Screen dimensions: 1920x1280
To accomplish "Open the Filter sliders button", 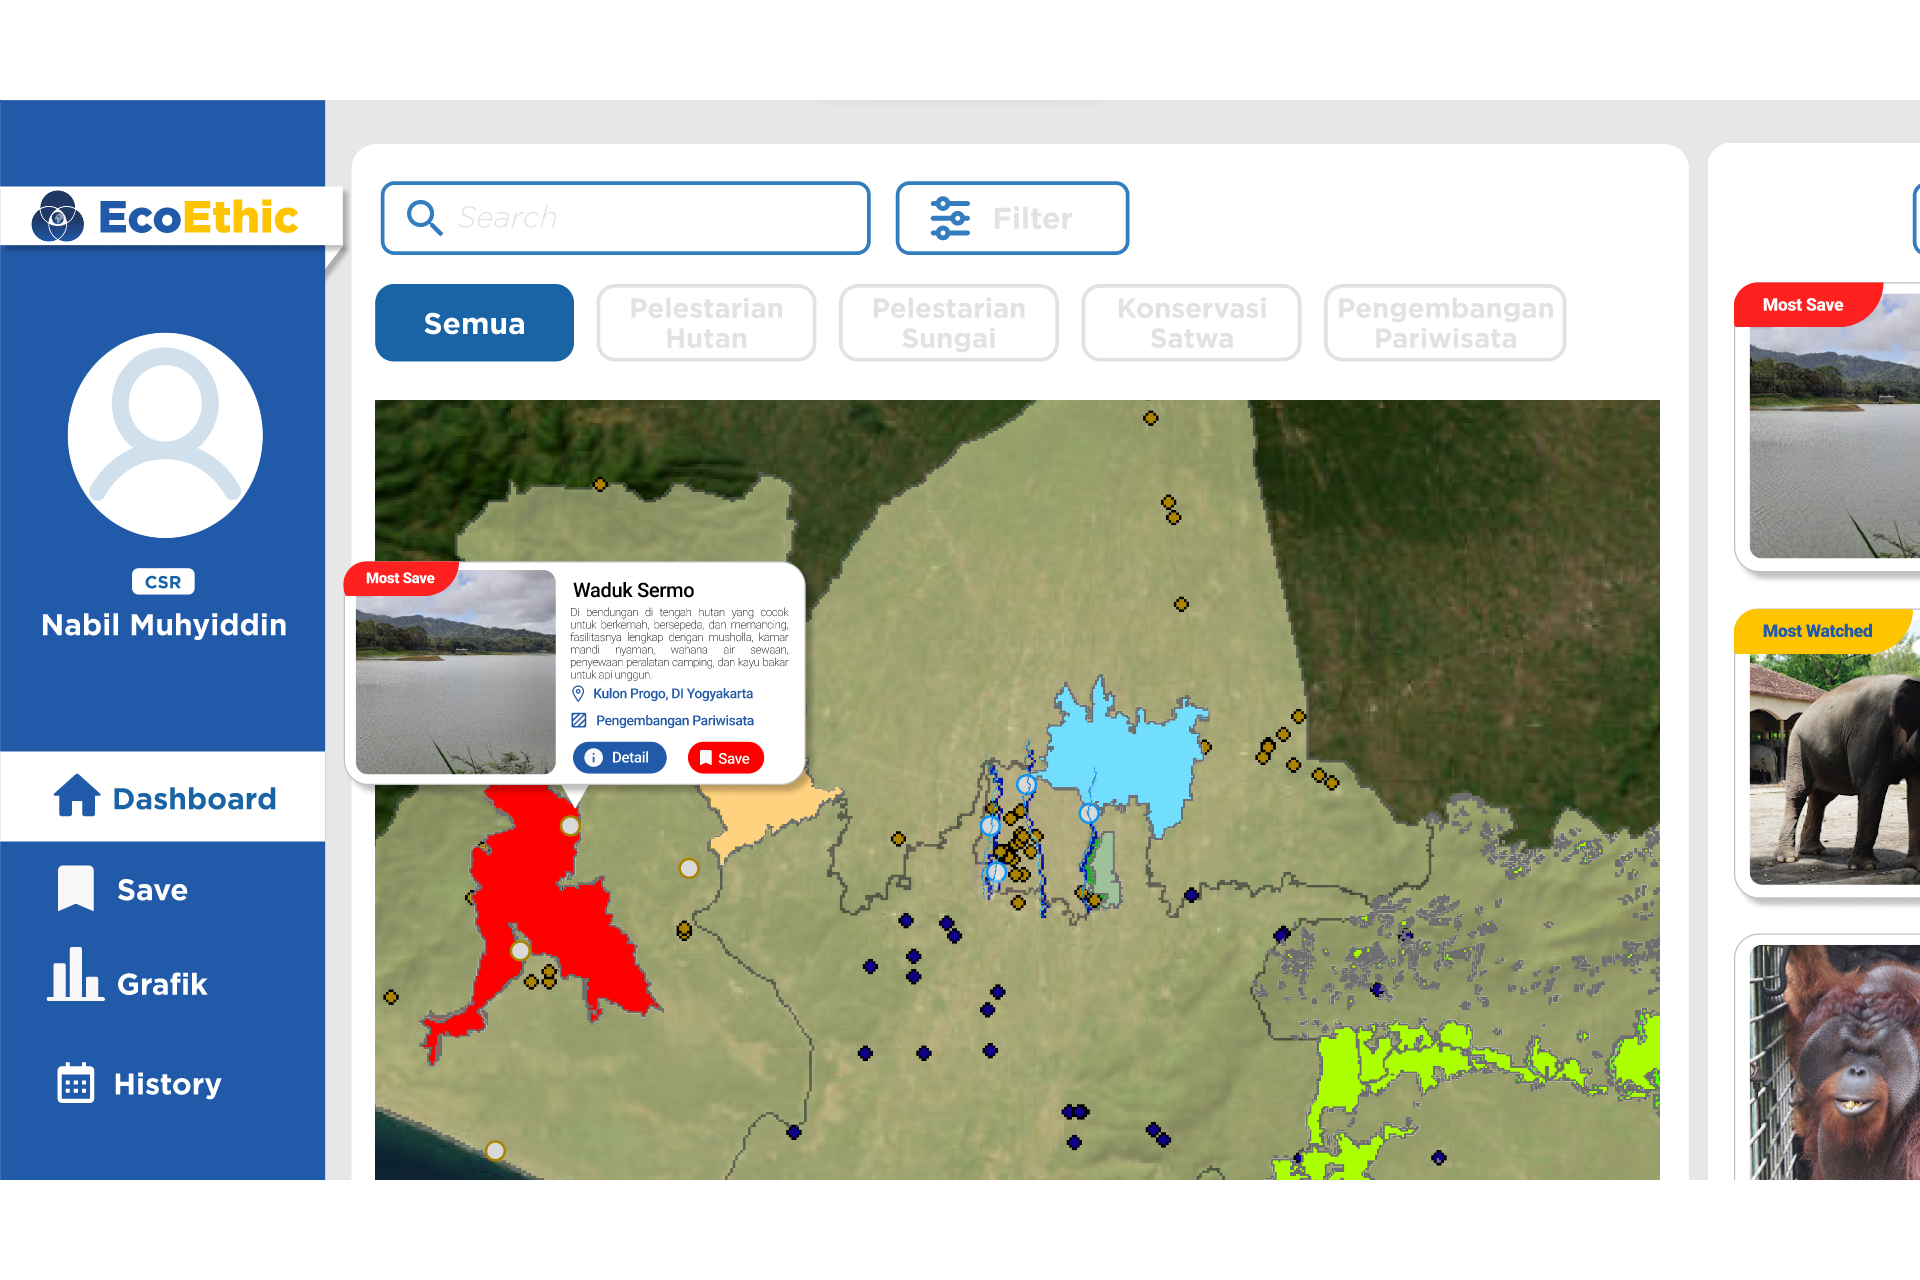I will [1012, 218].
